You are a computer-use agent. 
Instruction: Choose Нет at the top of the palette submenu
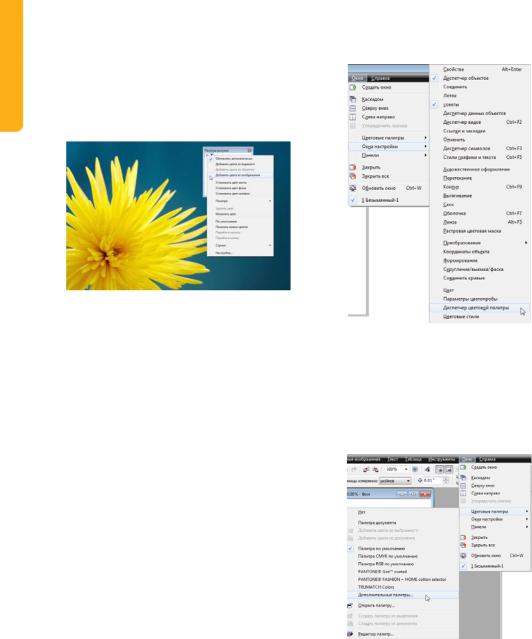point(403,513)
